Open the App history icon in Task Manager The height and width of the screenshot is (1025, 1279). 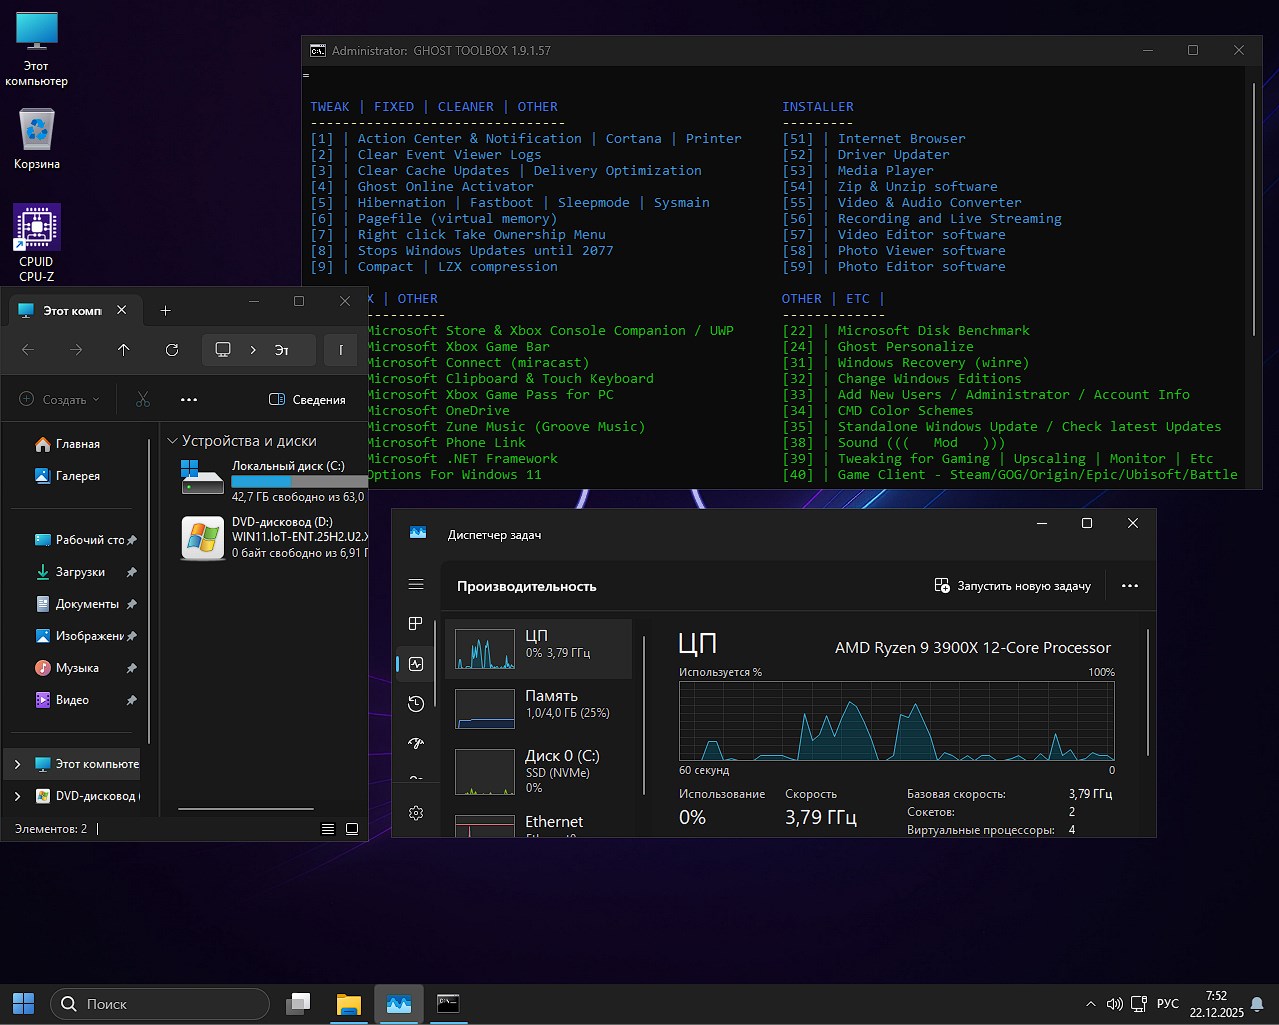416,704
